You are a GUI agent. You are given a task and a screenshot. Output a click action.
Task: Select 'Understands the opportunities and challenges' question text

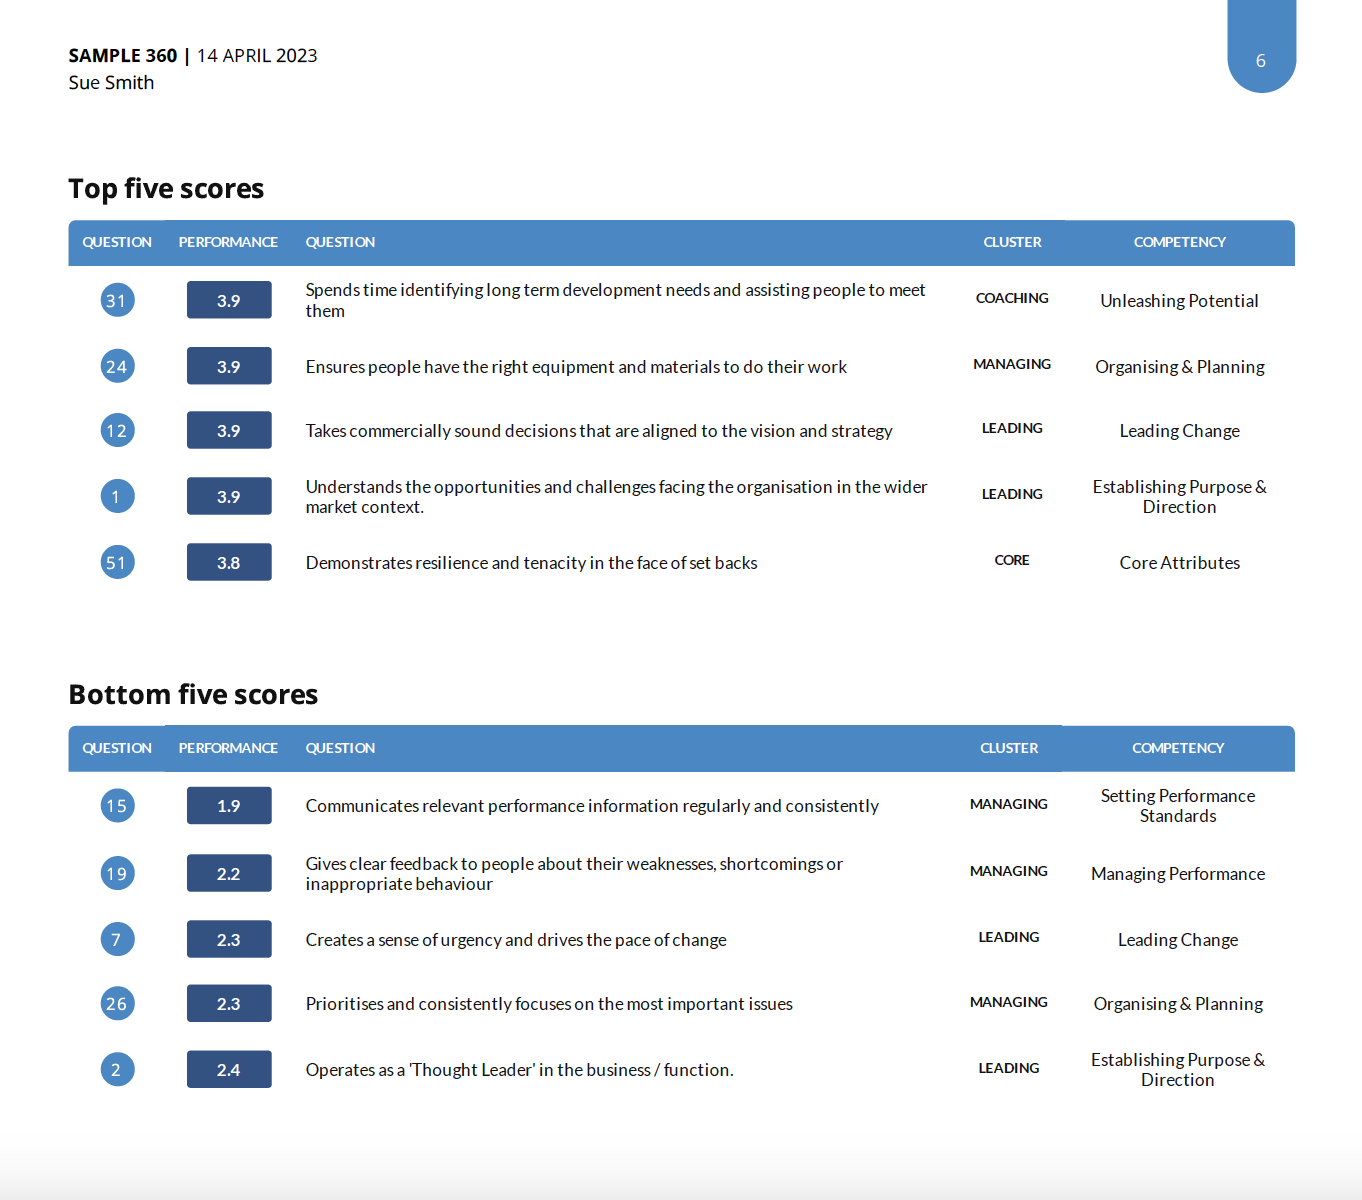coord(616,497)
